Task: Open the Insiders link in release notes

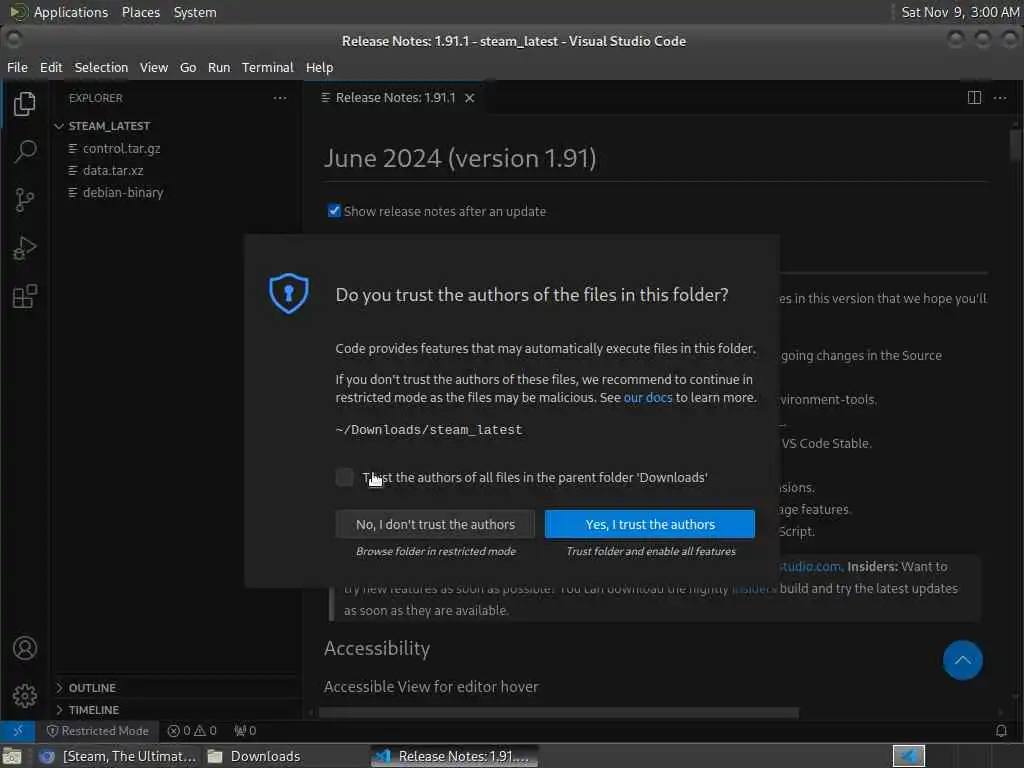Action: (x=754, y=588)
